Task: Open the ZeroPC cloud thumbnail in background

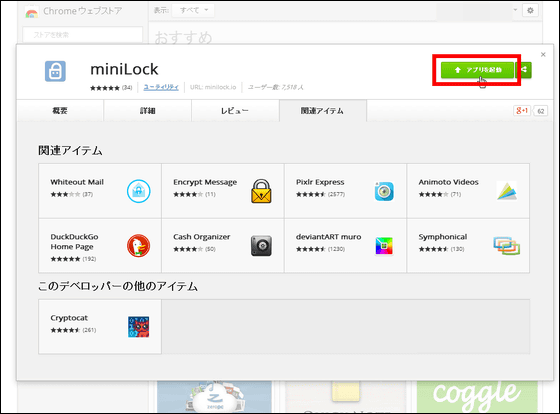Action: point(214,396)
